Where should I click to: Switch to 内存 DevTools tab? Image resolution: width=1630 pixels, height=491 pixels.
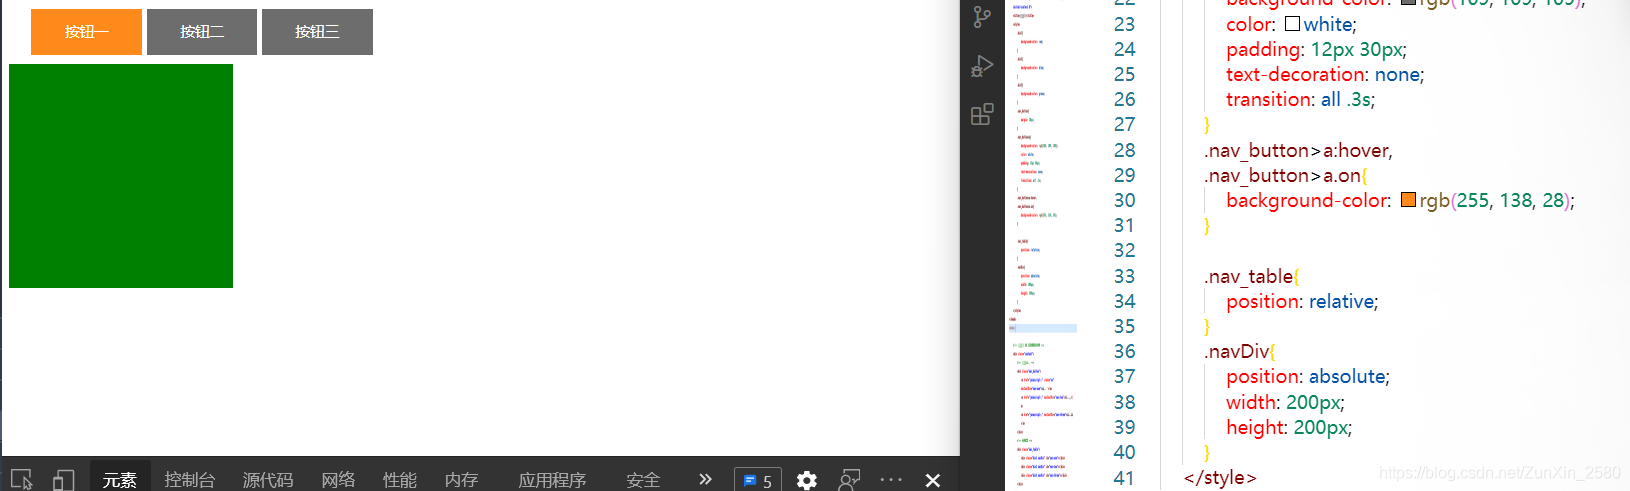tap(461, 480)
